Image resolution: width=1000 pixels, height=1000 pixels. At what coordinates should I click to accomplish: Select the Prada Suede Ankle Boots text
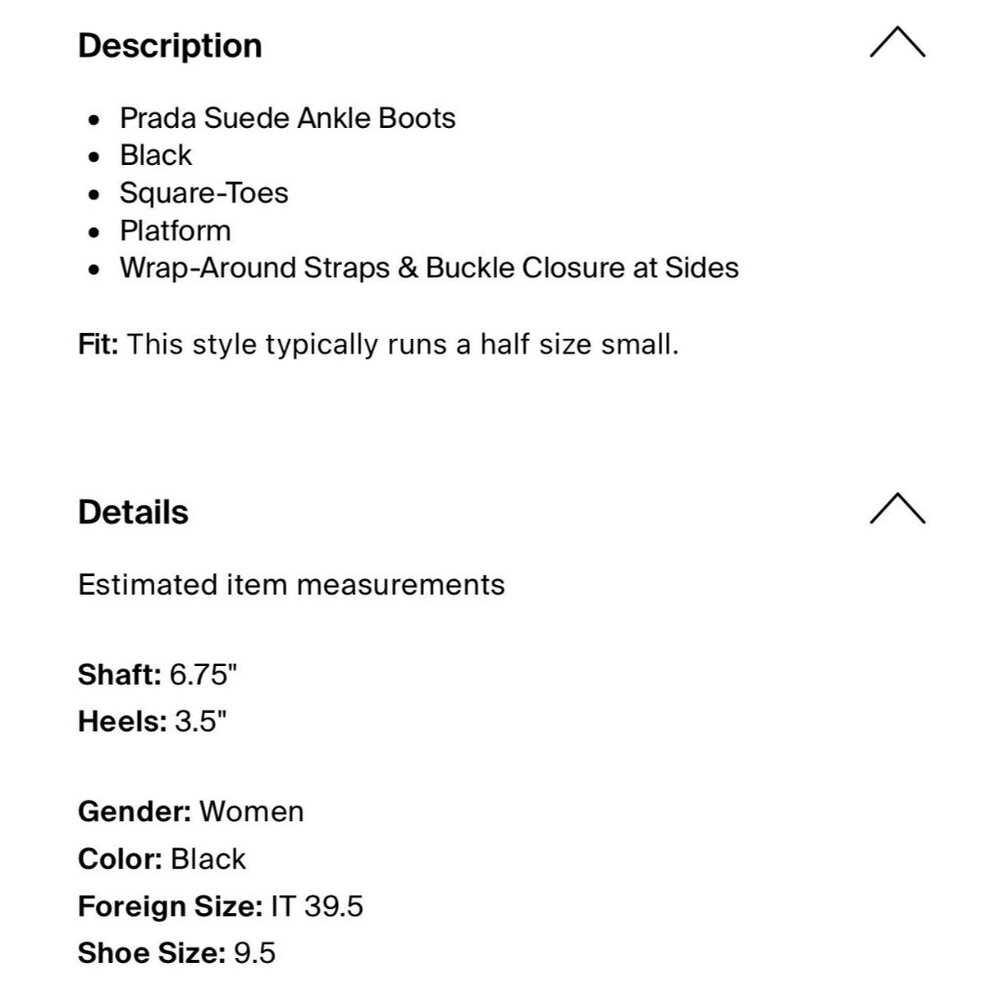click(287, 118)
